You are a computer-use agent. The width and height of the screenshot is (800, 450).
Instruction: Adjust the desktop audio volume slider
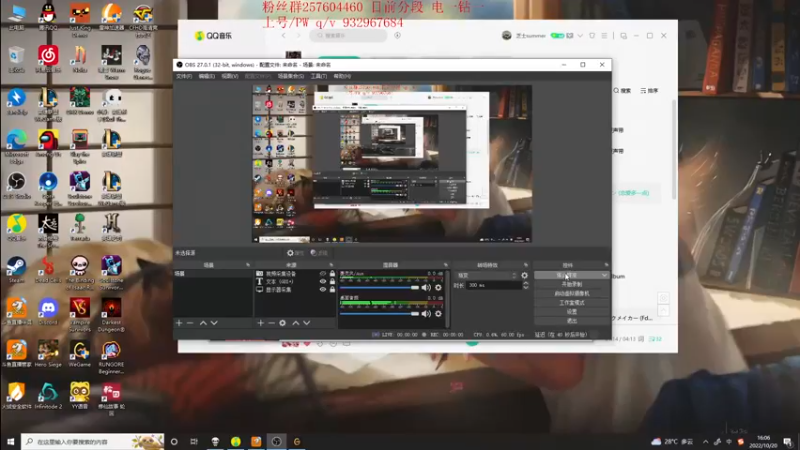click(x=379, y=314)
